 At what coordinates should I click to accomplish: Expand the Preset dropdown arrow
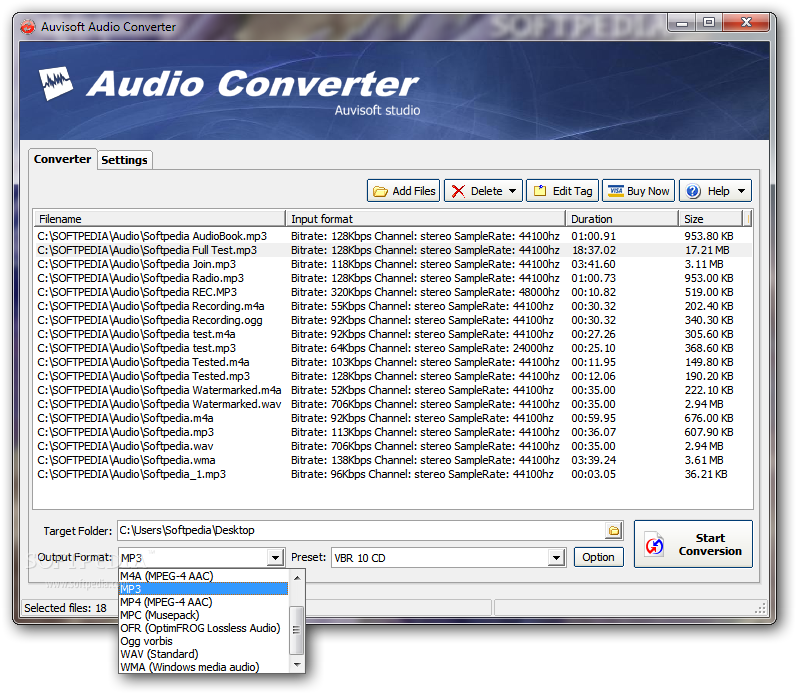pyautogui.click(x=557, y=558)
